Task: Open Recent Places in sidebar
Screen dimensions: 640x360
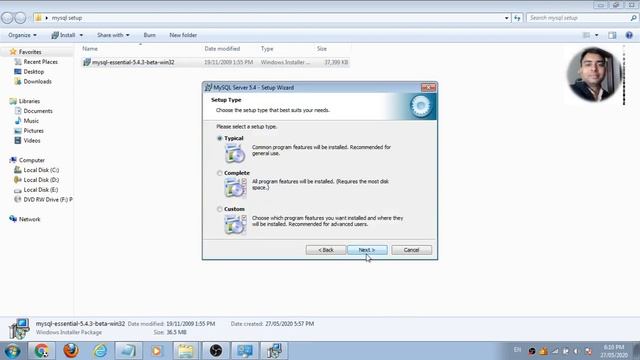Action: pos(40,62)
